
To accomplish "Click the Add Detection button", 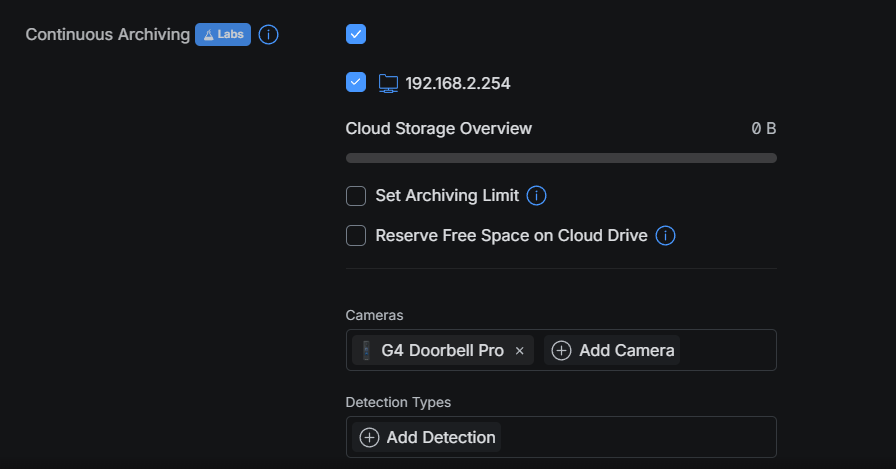I will [426, 437].
